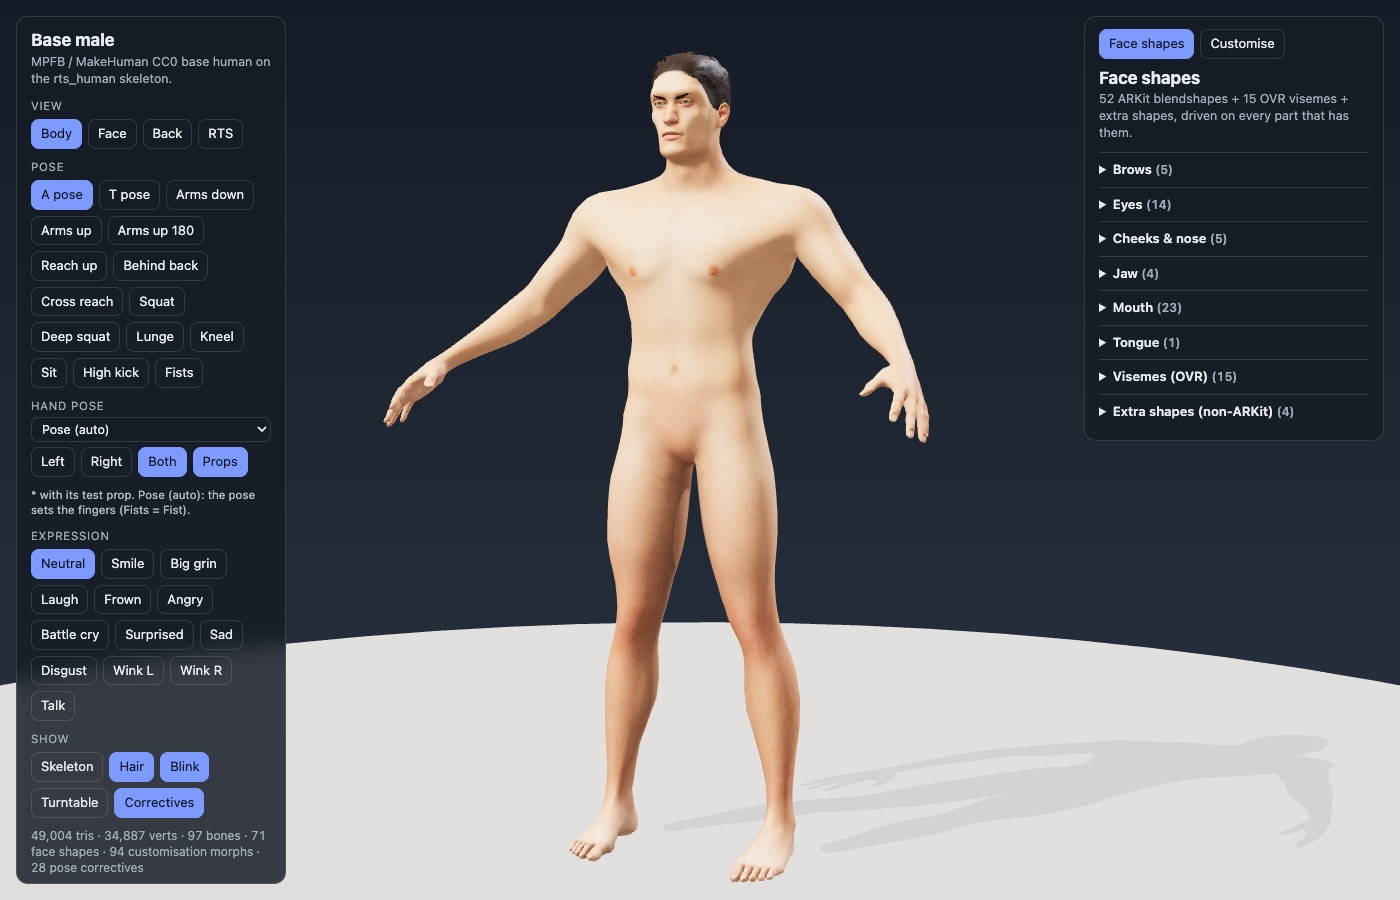
Task: Apply the Big grin expression
Action: coord(193,564)
